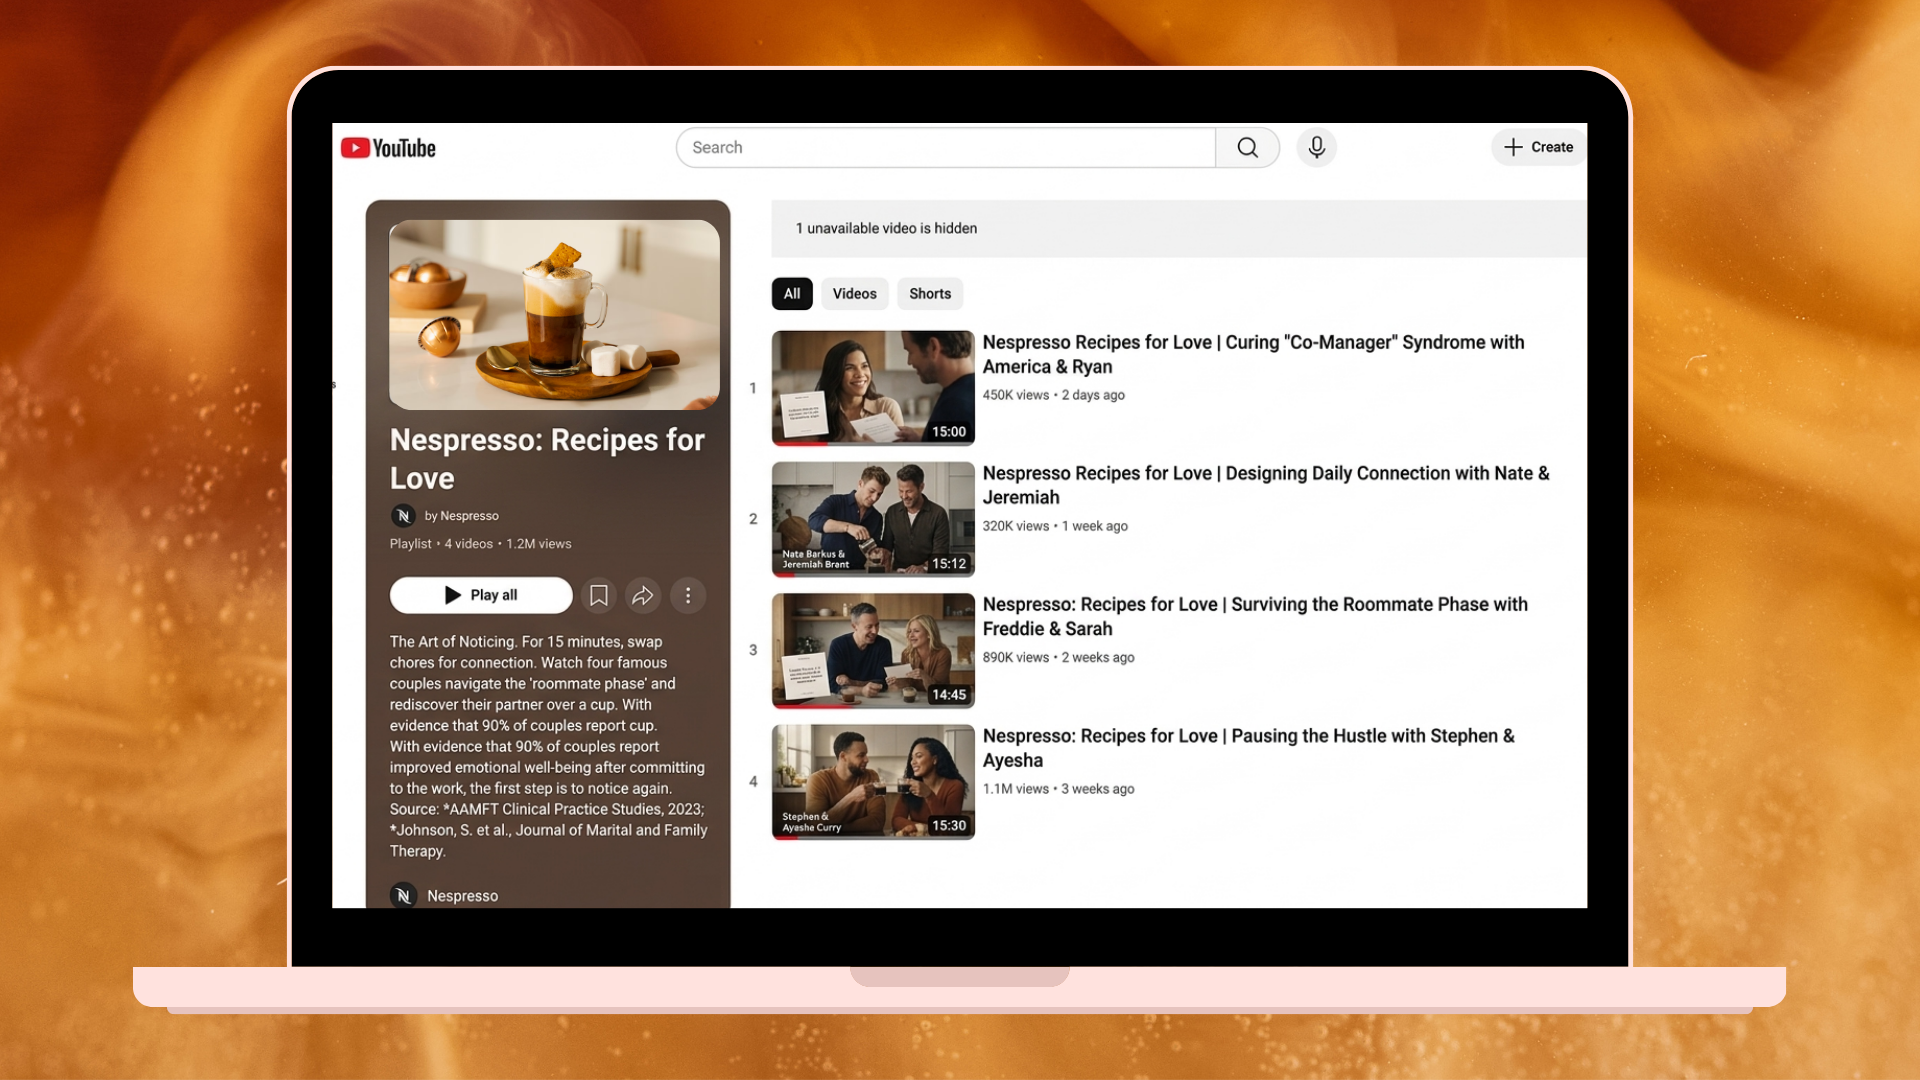Share the playlist using arrow icon

(643, 596)
